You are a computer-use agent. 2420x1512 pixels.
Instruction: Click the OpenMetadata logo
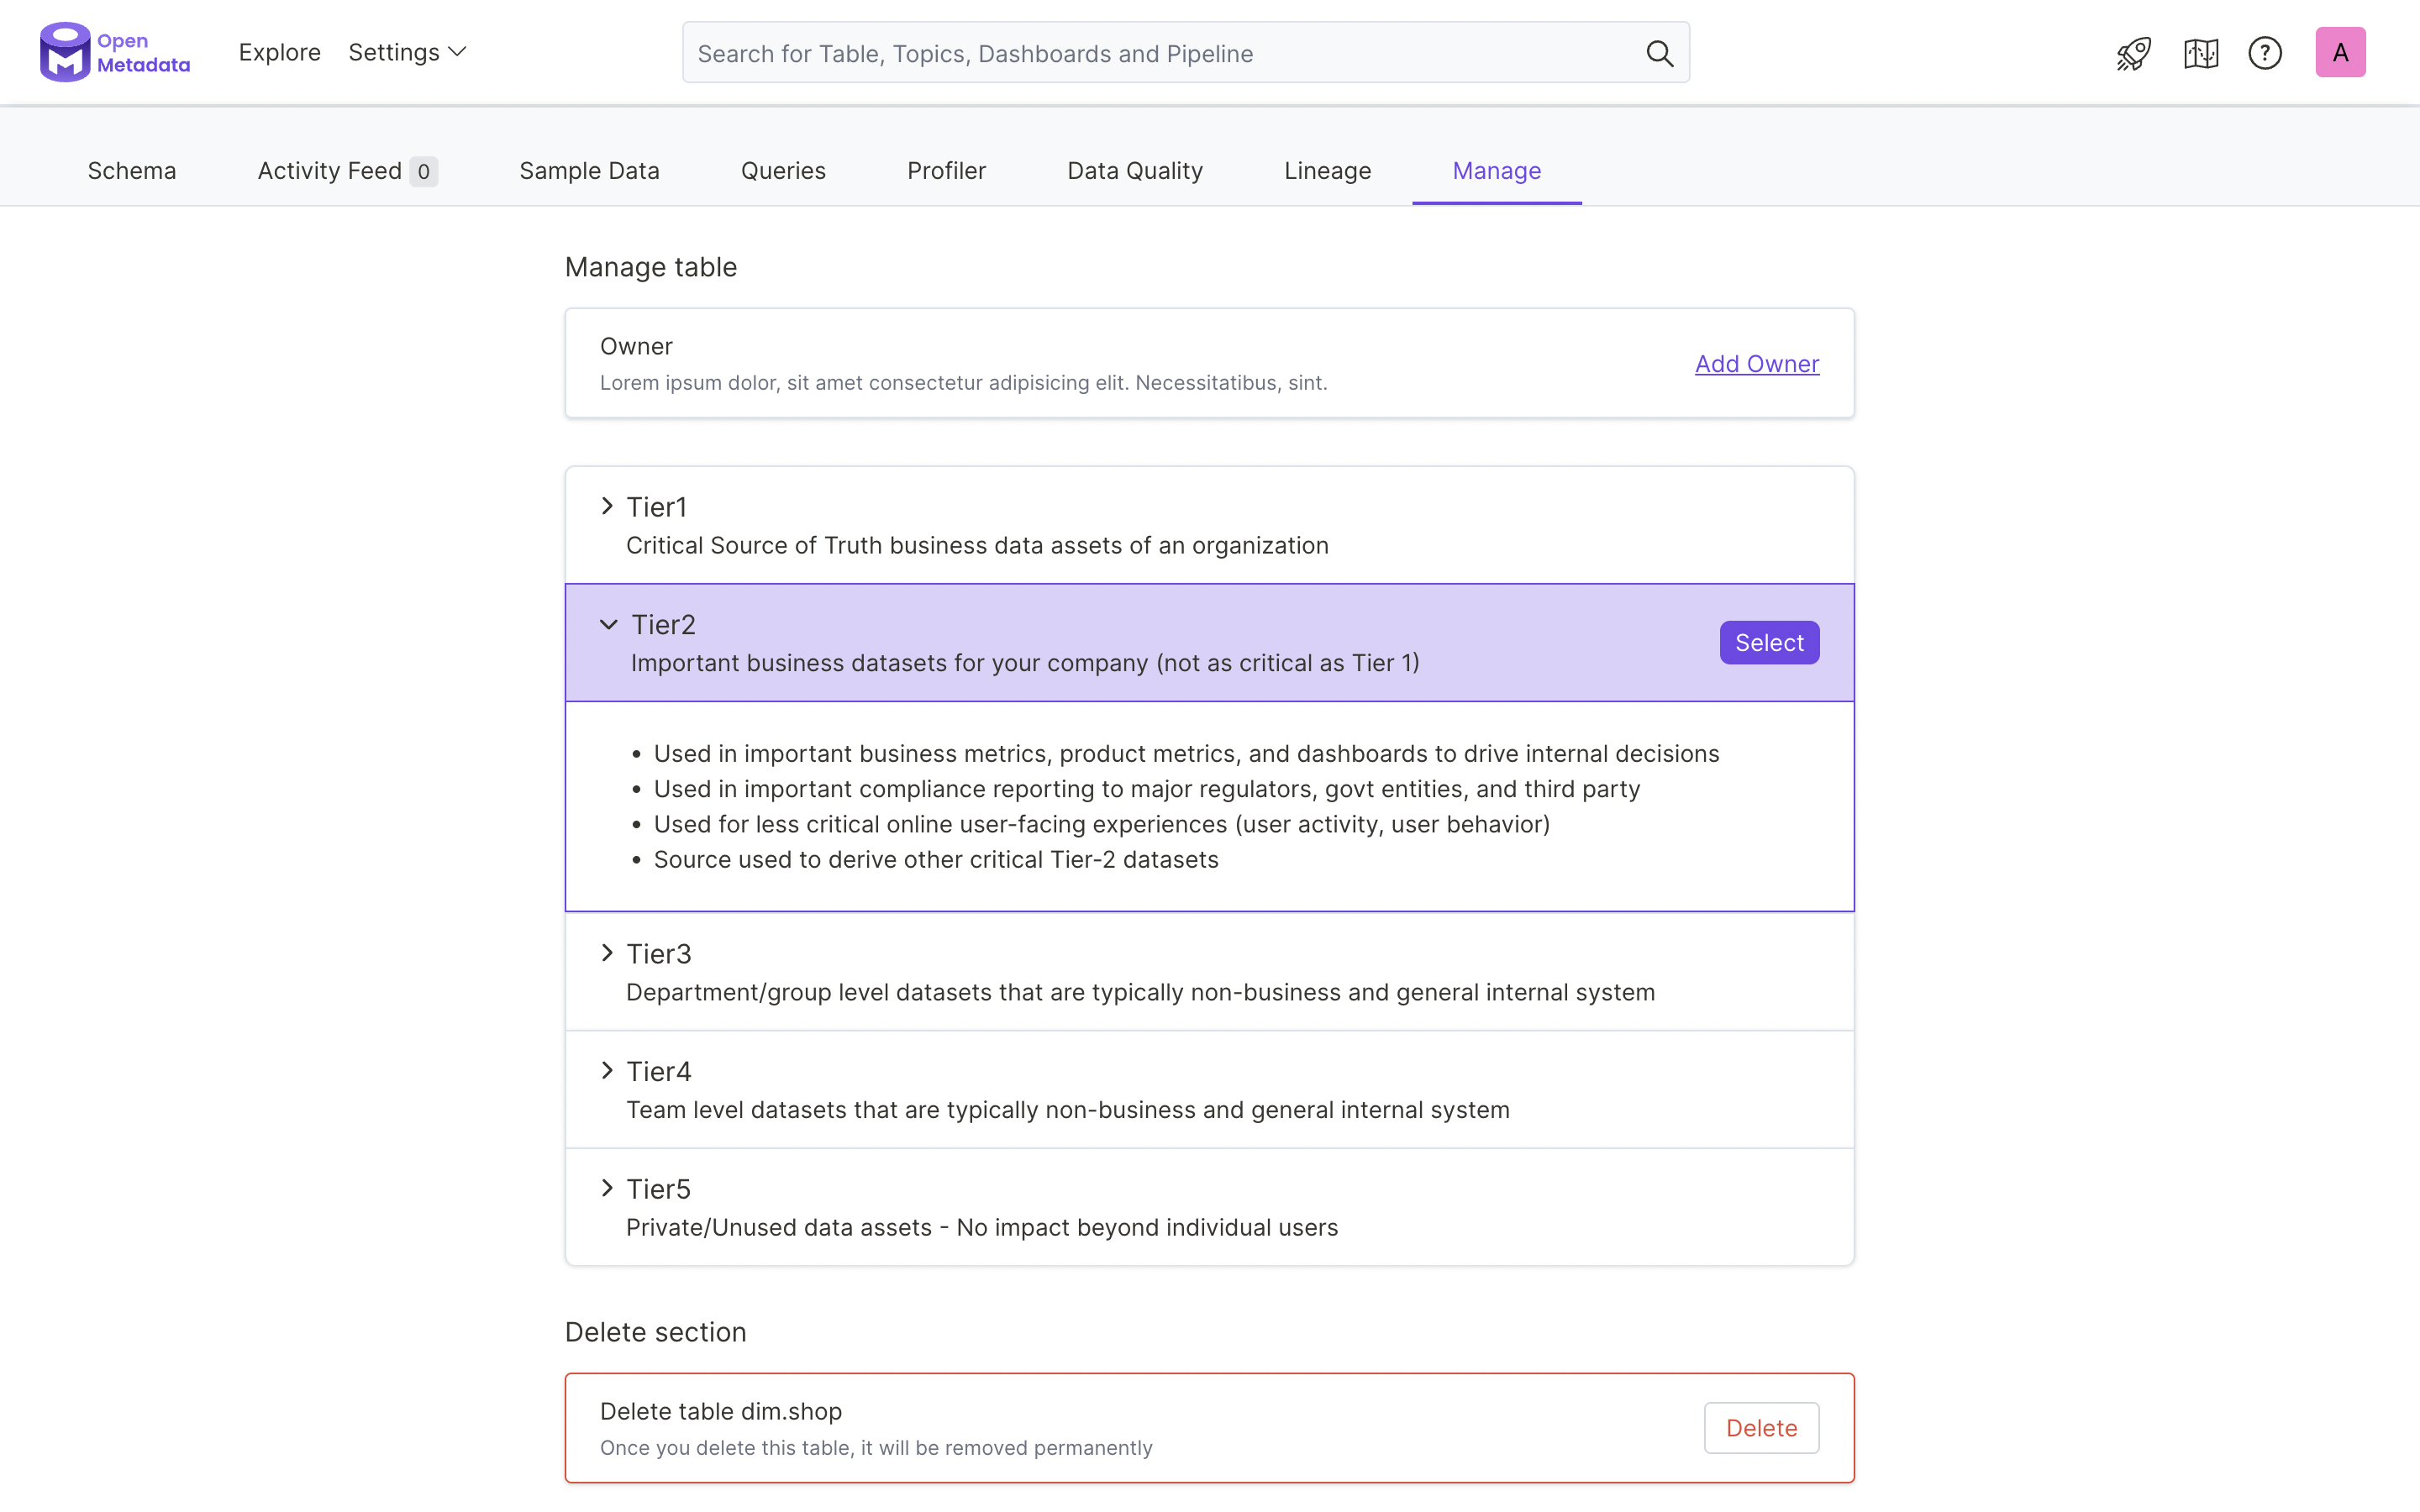[x=115, y=52]
